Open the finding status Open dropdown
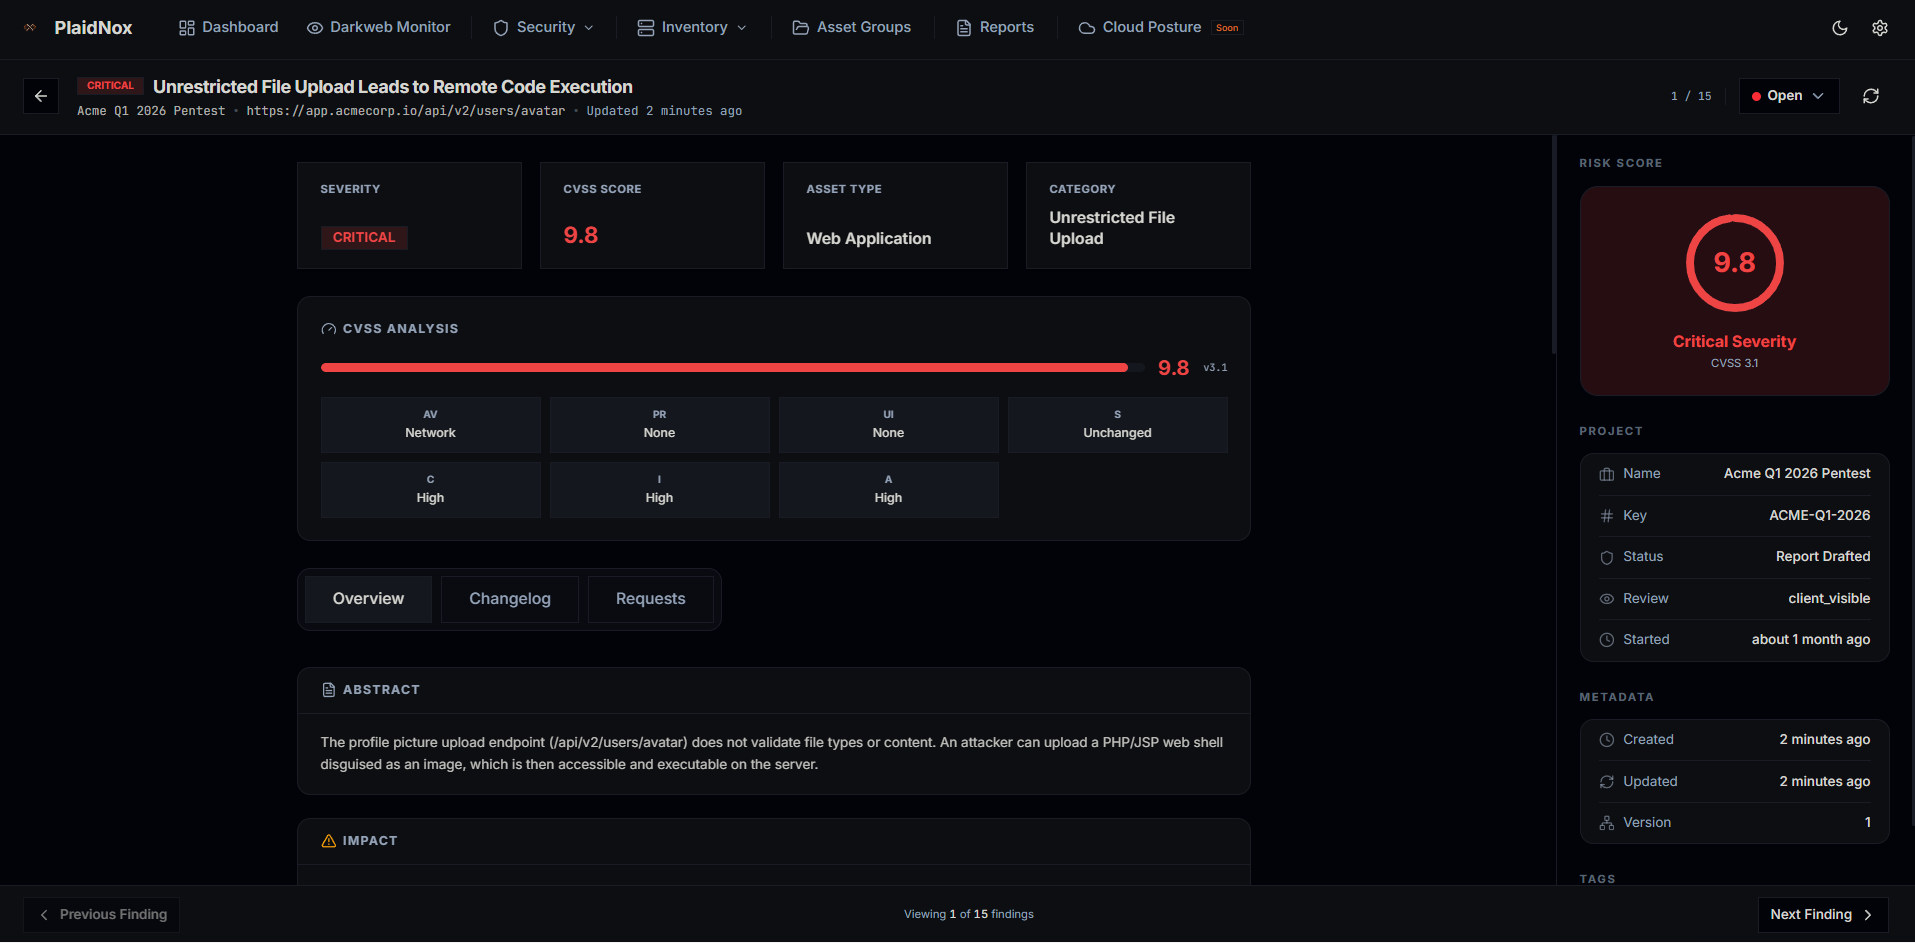The image size is (1915, 943). 1788,95
